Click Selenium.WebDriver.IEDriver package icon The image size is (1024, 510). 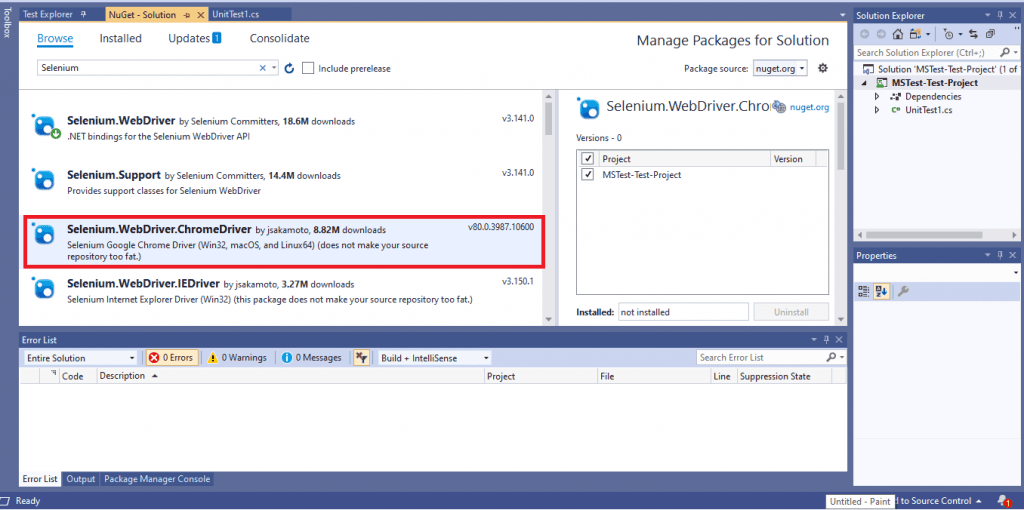point(44,288)
